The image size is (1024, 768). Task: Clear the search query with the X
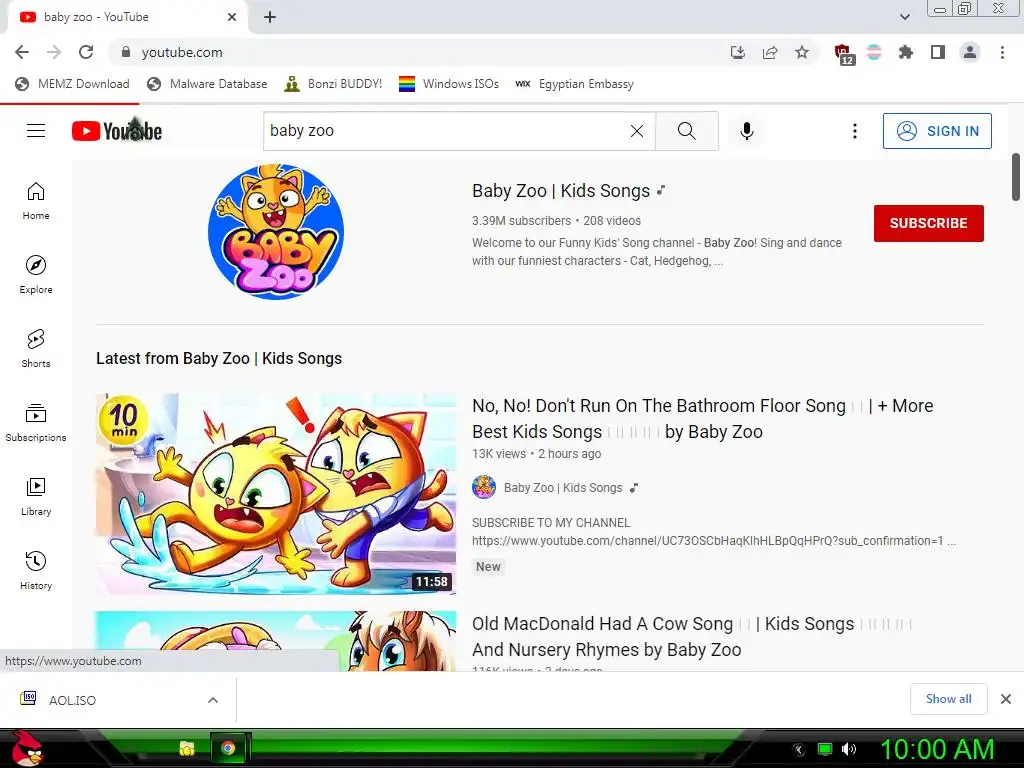coord(637,131)
